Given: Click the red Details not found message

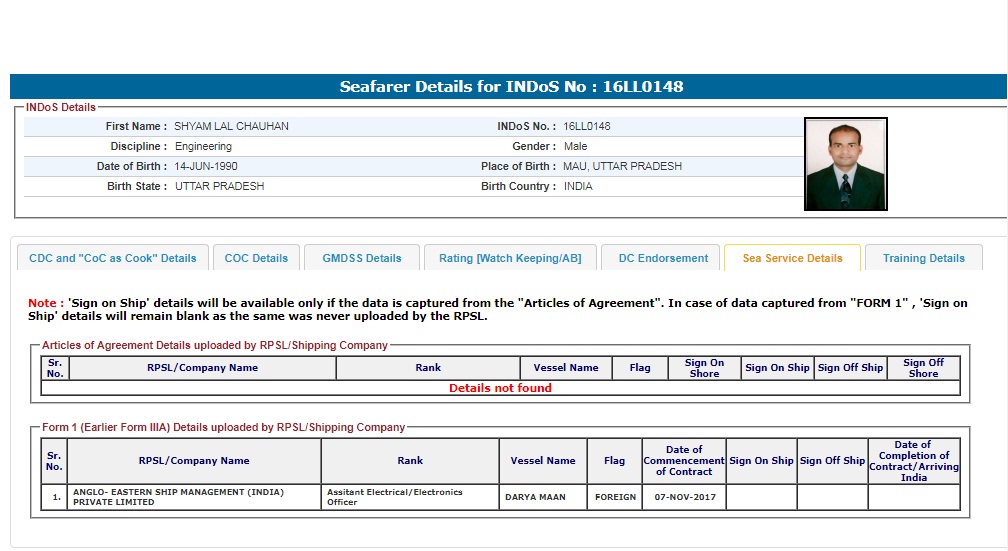Looking at the screenshot, I should [x=500, y=388].
